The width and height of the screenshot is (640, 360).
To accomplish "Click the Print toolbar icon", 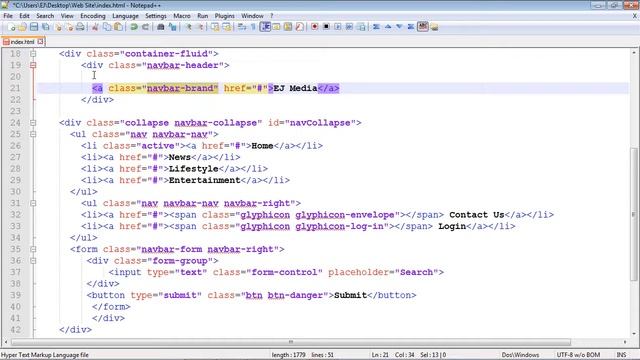I will [x=80, y=27].
